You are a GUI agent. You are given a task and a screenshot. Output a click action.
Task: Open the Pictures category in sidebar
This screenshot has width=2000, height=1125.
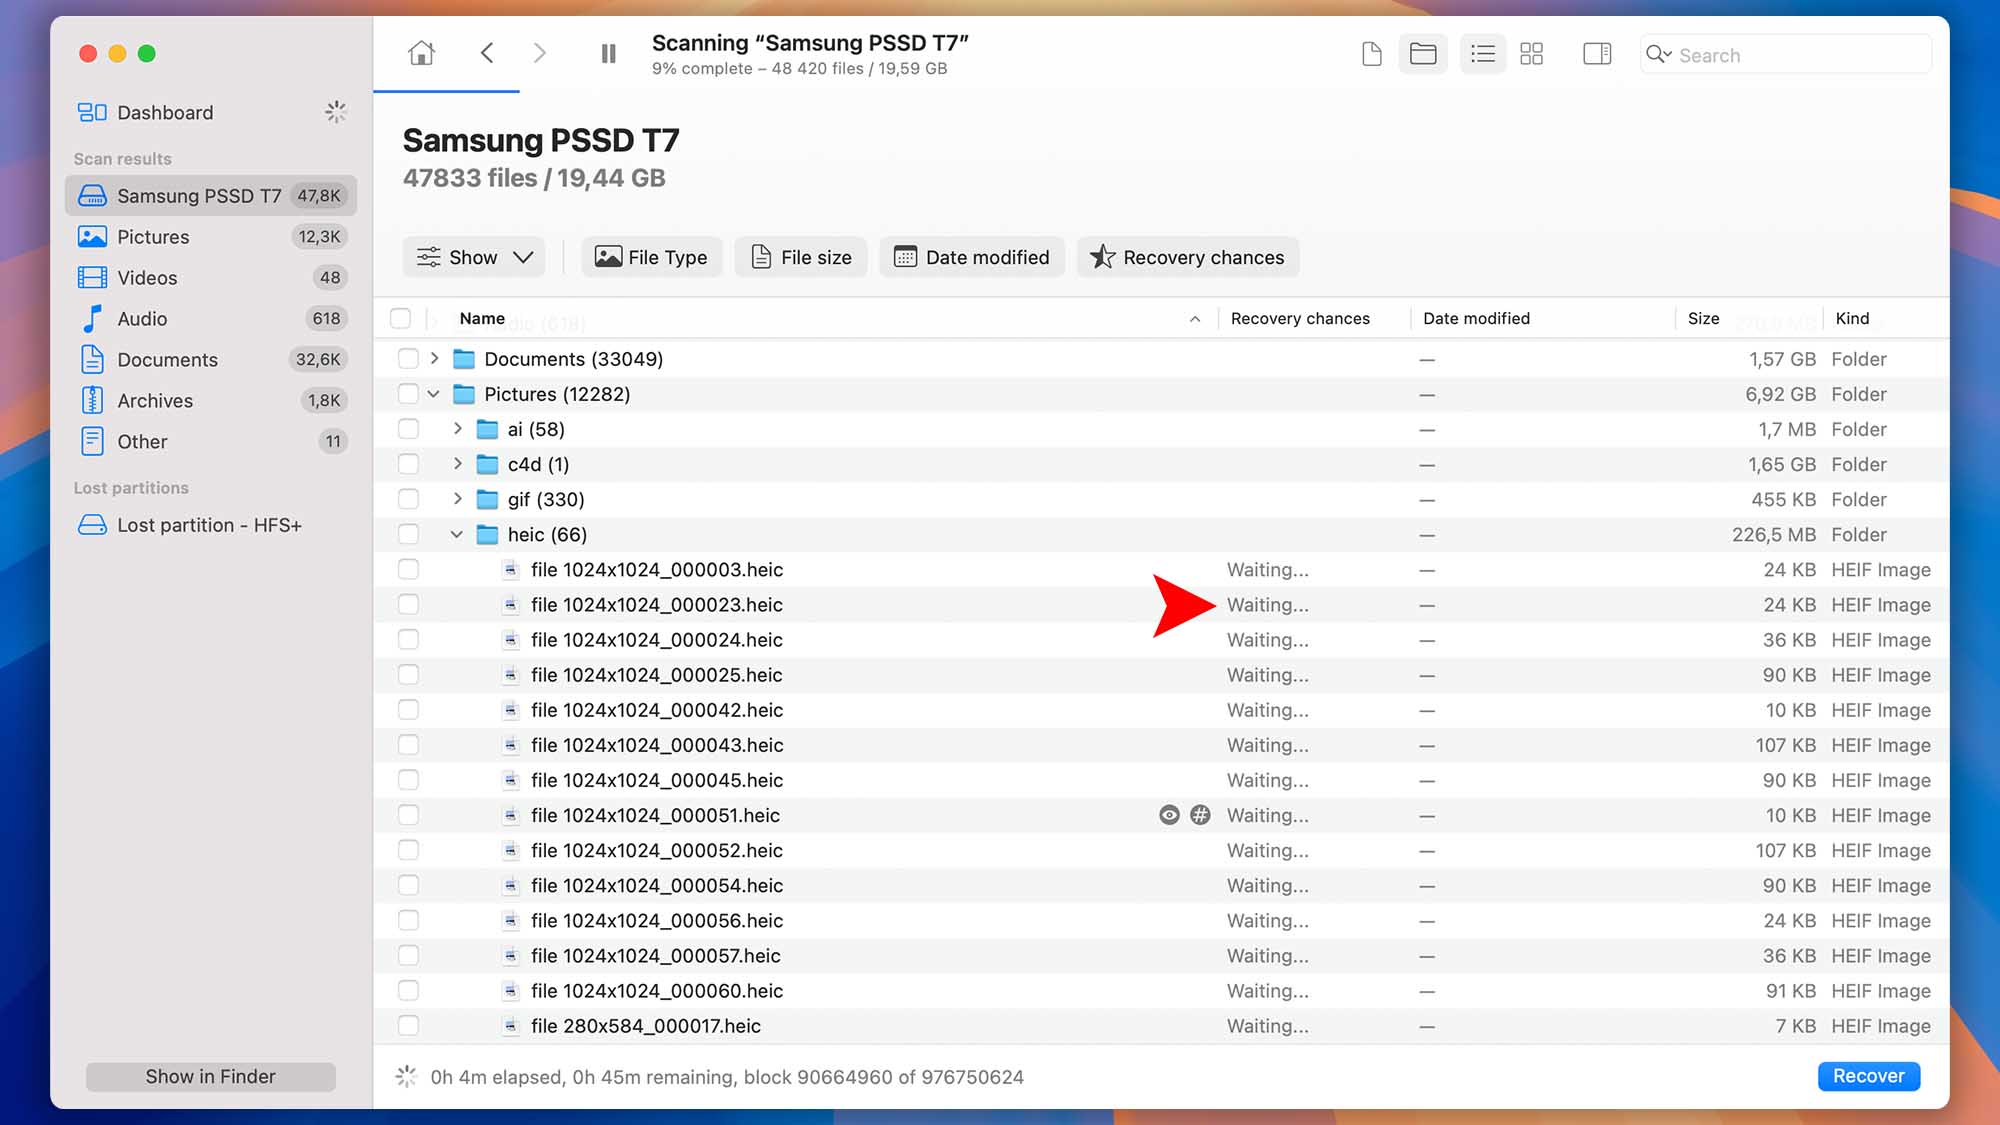(x=210, y=237)
